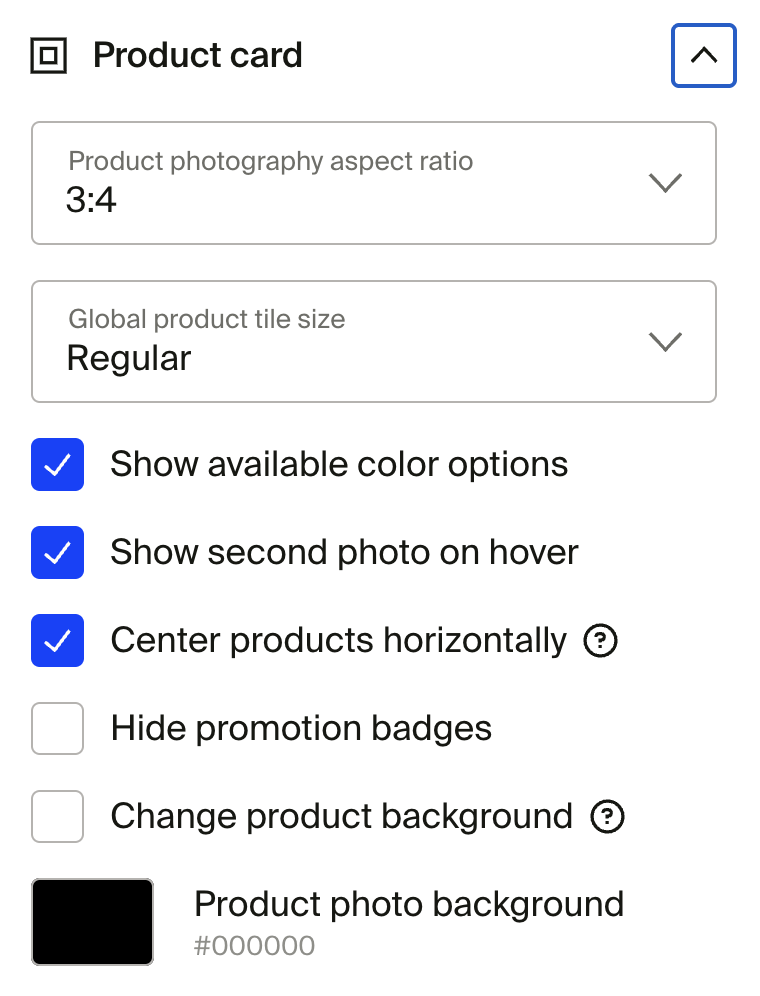Click the #000000 hex color value
The image size is (760, 996).
(254, 946)
